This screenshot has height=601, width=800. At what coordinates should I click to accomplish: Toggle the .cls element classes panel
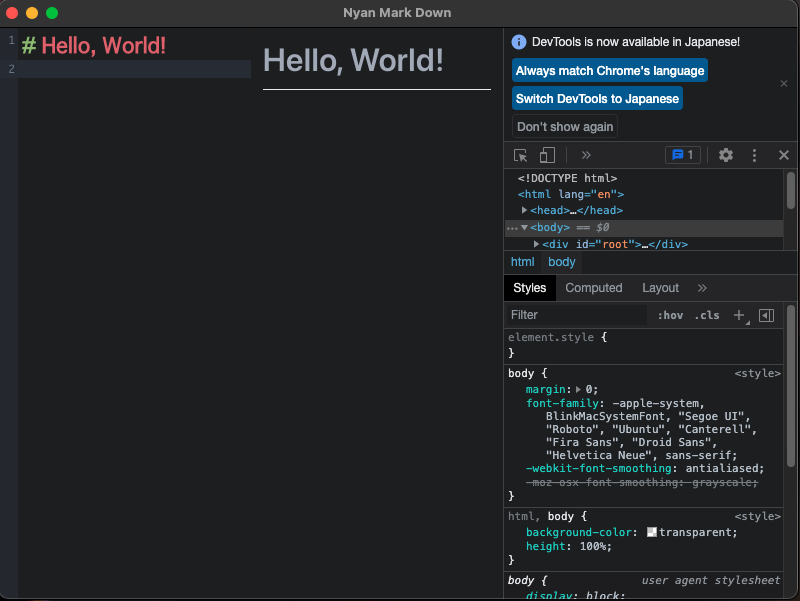[707, 315]
